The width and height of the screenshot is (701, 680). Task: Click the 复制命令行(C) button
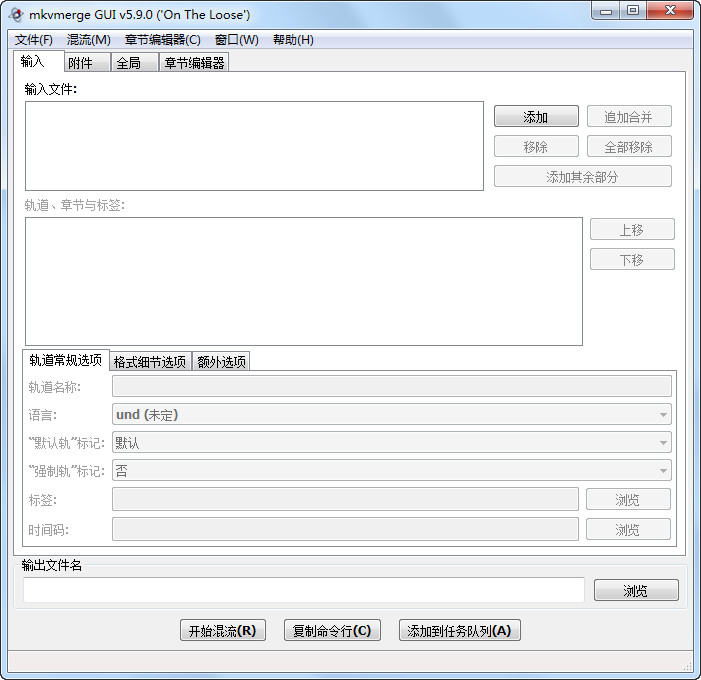332,630
